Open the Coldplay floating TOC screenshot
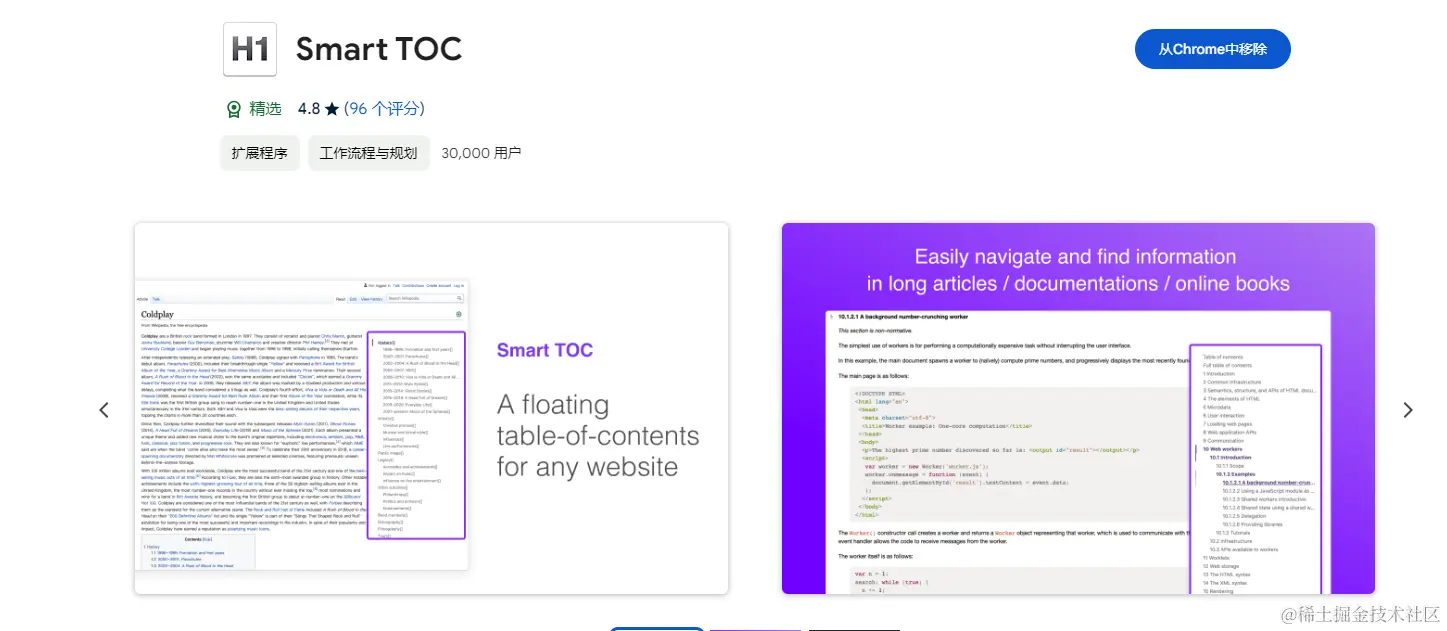 tap(432, 408)
